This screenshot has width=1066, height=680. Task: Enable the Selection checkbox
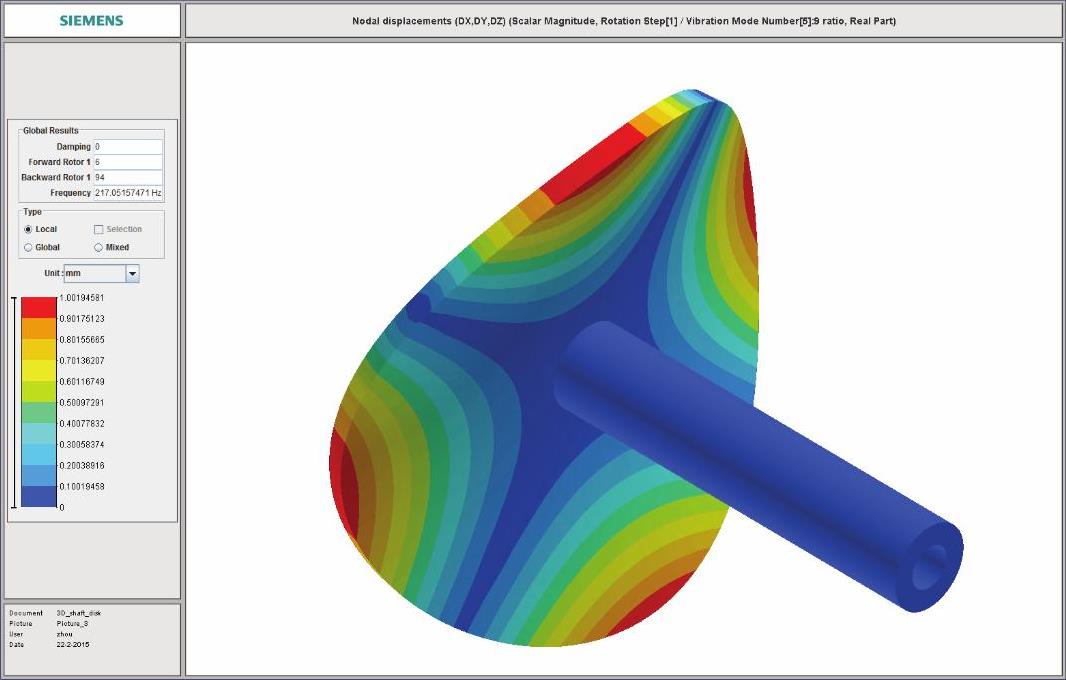[x=98, y=230]
